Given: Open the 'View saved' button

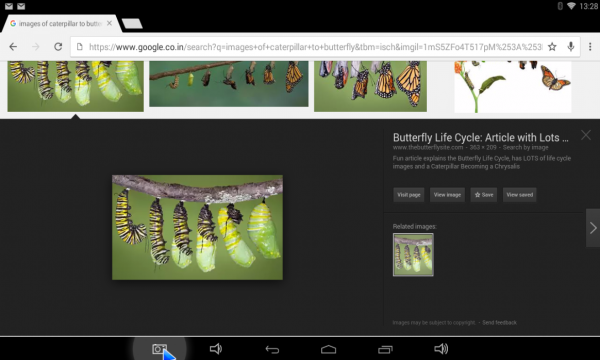Looking at the screenshot, I should (520, 195).
